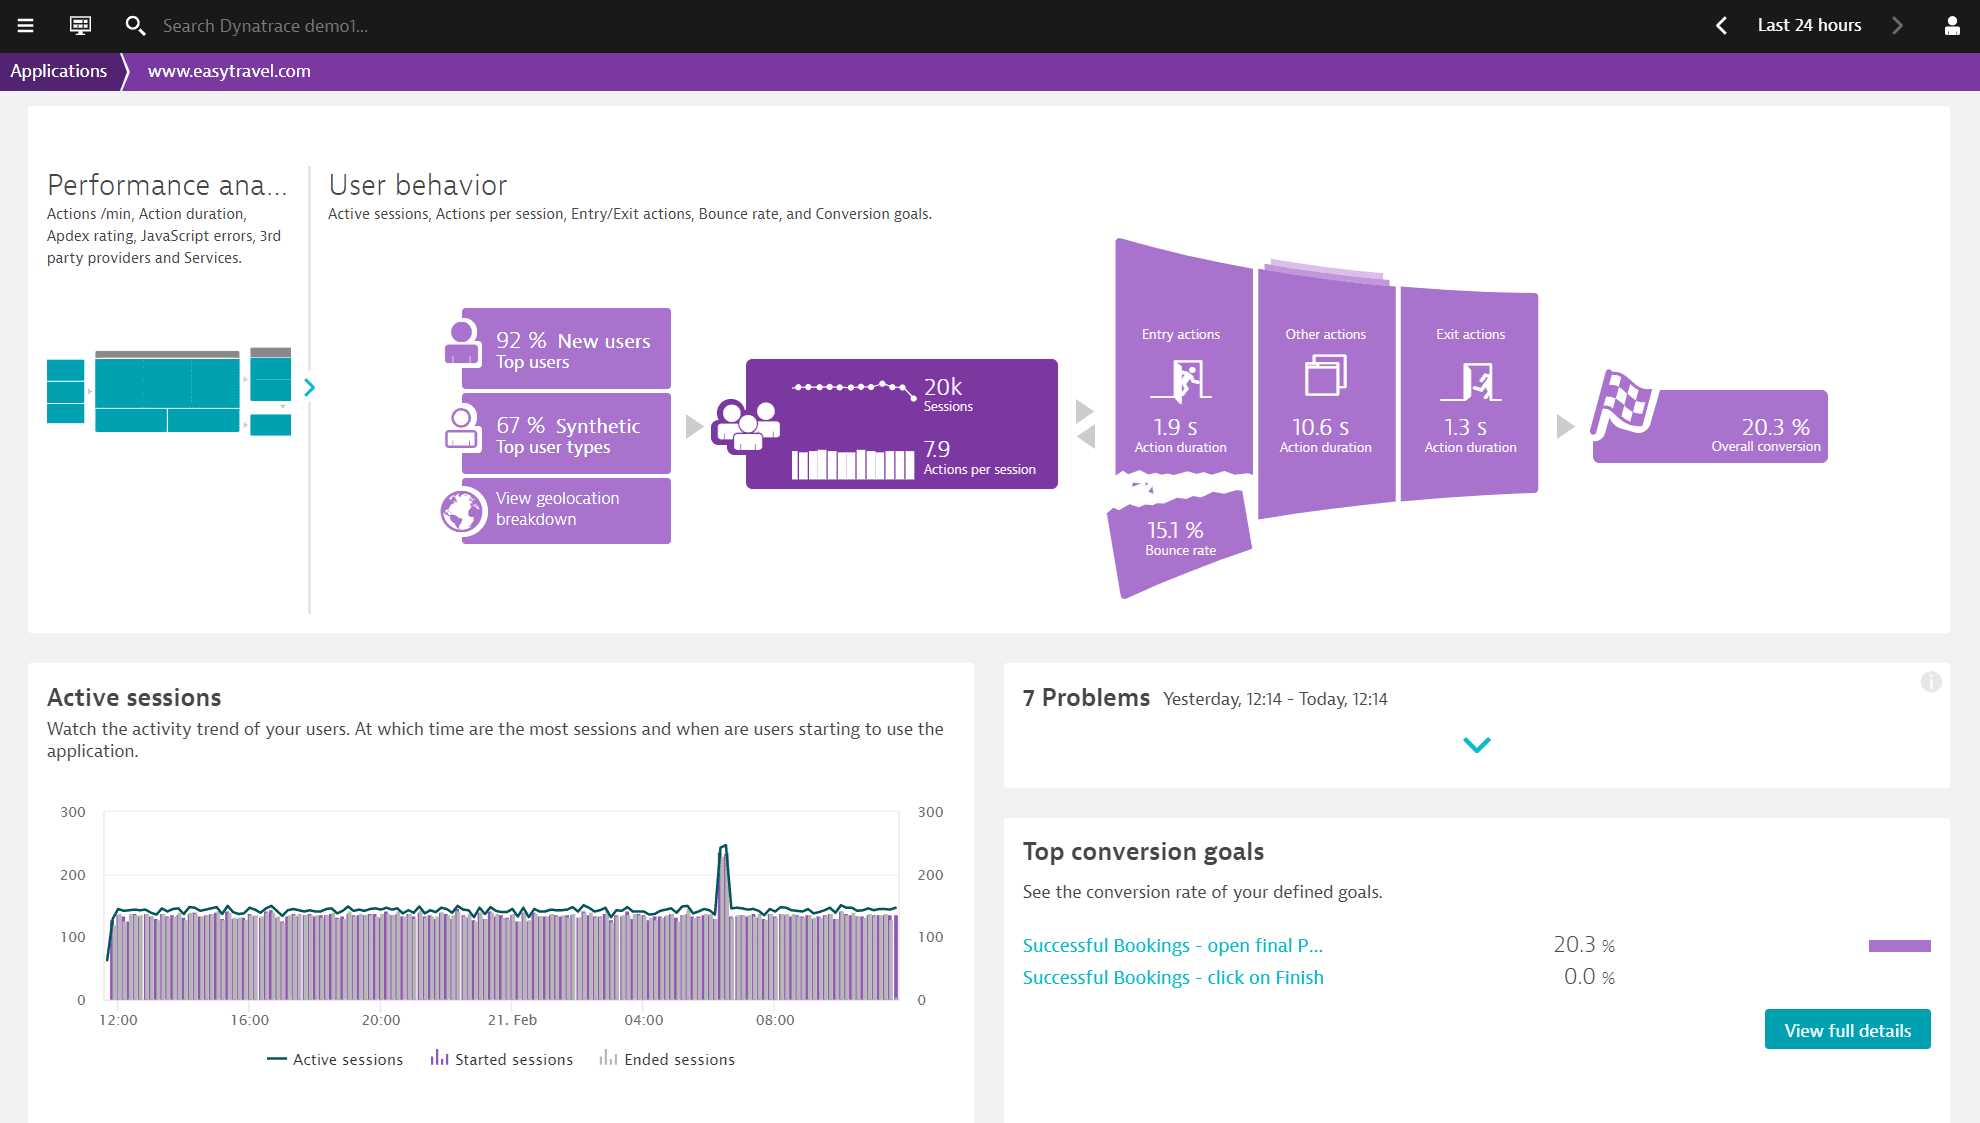Click the search magnifier icon
The height and width of the screenshot is (1123, 1980).
[134, 26]
